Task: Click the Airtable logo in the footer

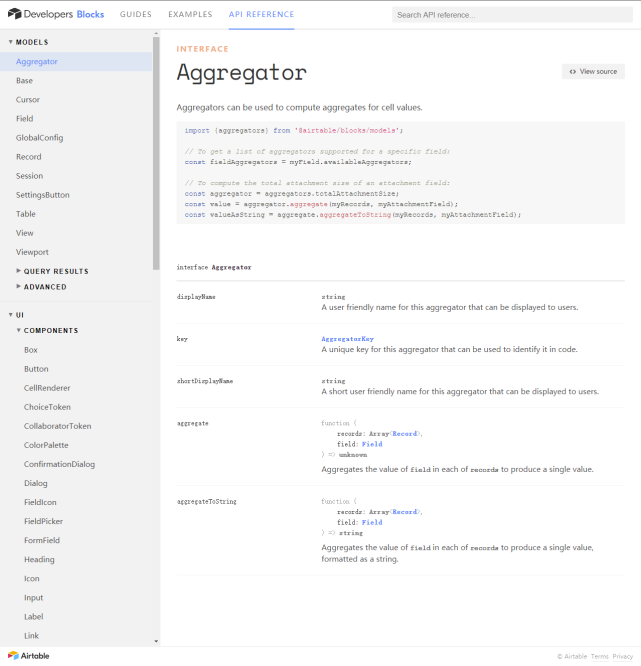Action: click(x=28, y=656)
